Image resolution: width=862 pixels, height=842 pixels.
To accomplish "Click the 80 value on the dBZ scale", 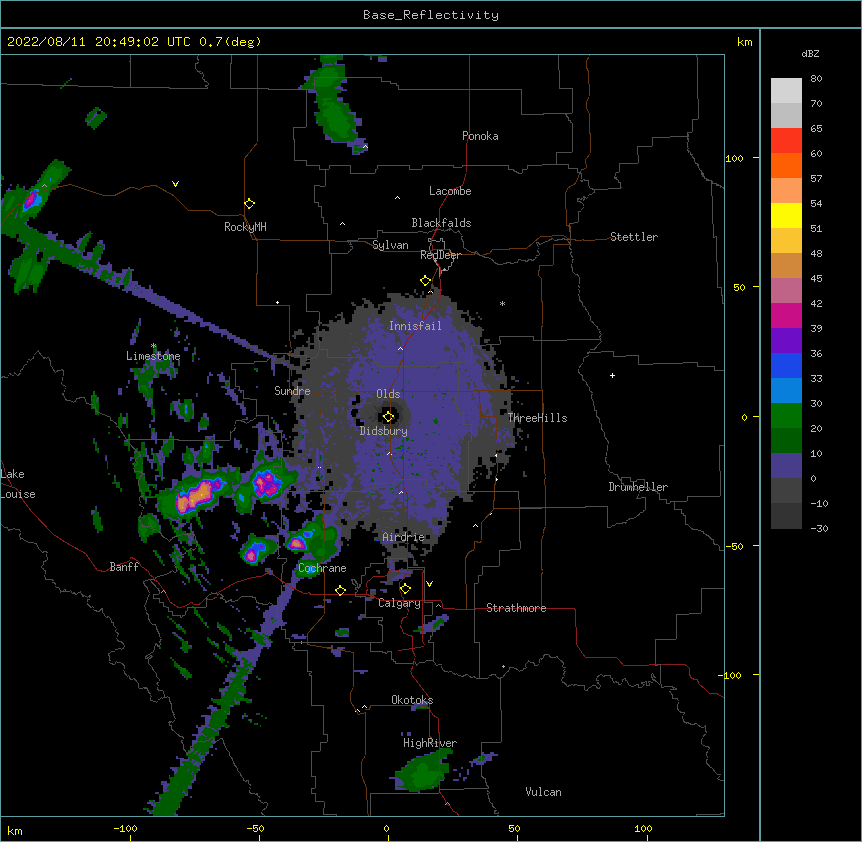I will click(x=816, y=79).
